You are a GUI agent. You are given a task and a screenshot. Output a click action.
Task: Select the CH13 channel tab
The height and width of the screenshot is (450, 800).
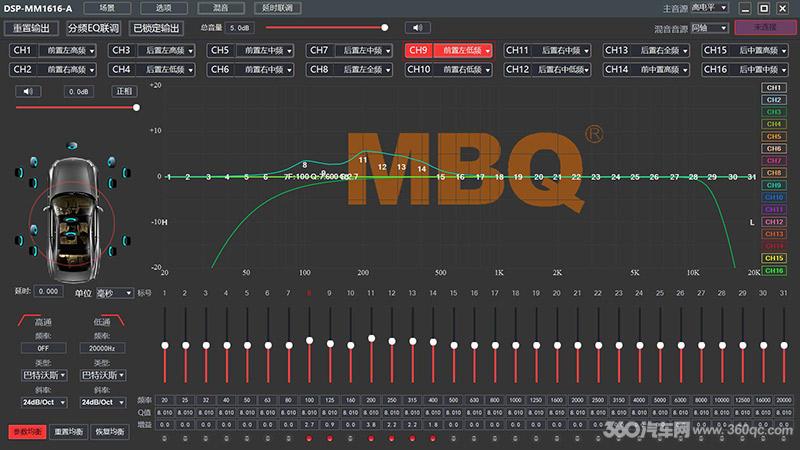point(616,51)
